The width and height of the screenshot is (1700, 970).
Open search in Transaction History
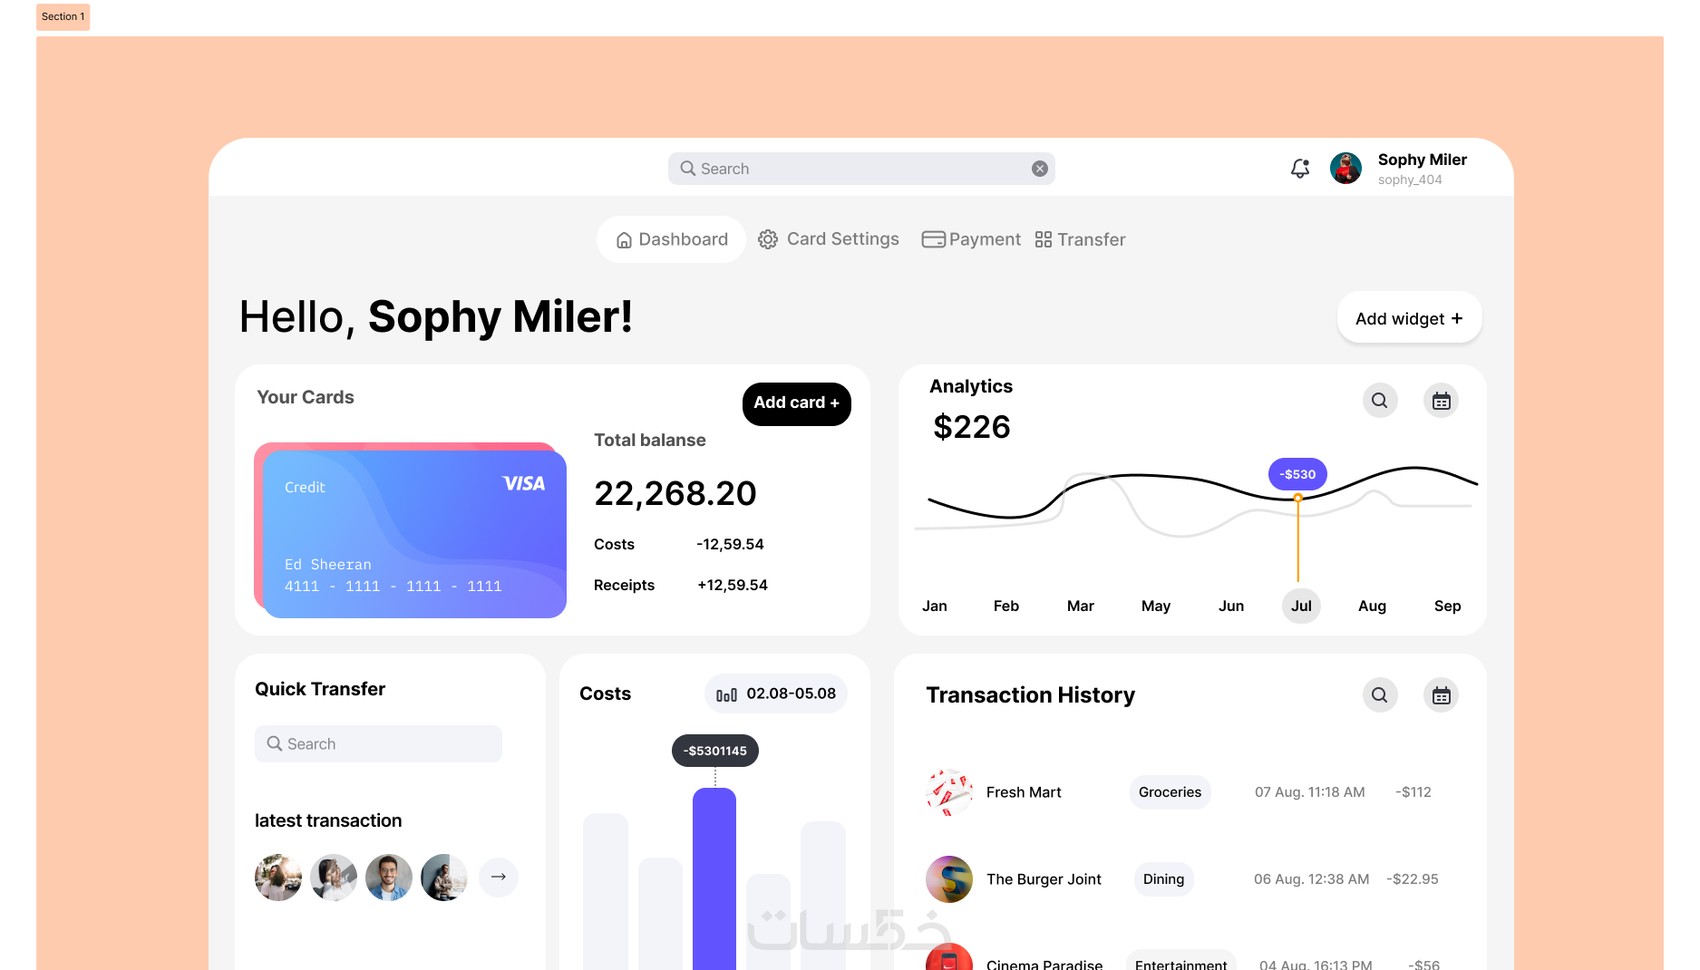click(x=1379, y=695)
